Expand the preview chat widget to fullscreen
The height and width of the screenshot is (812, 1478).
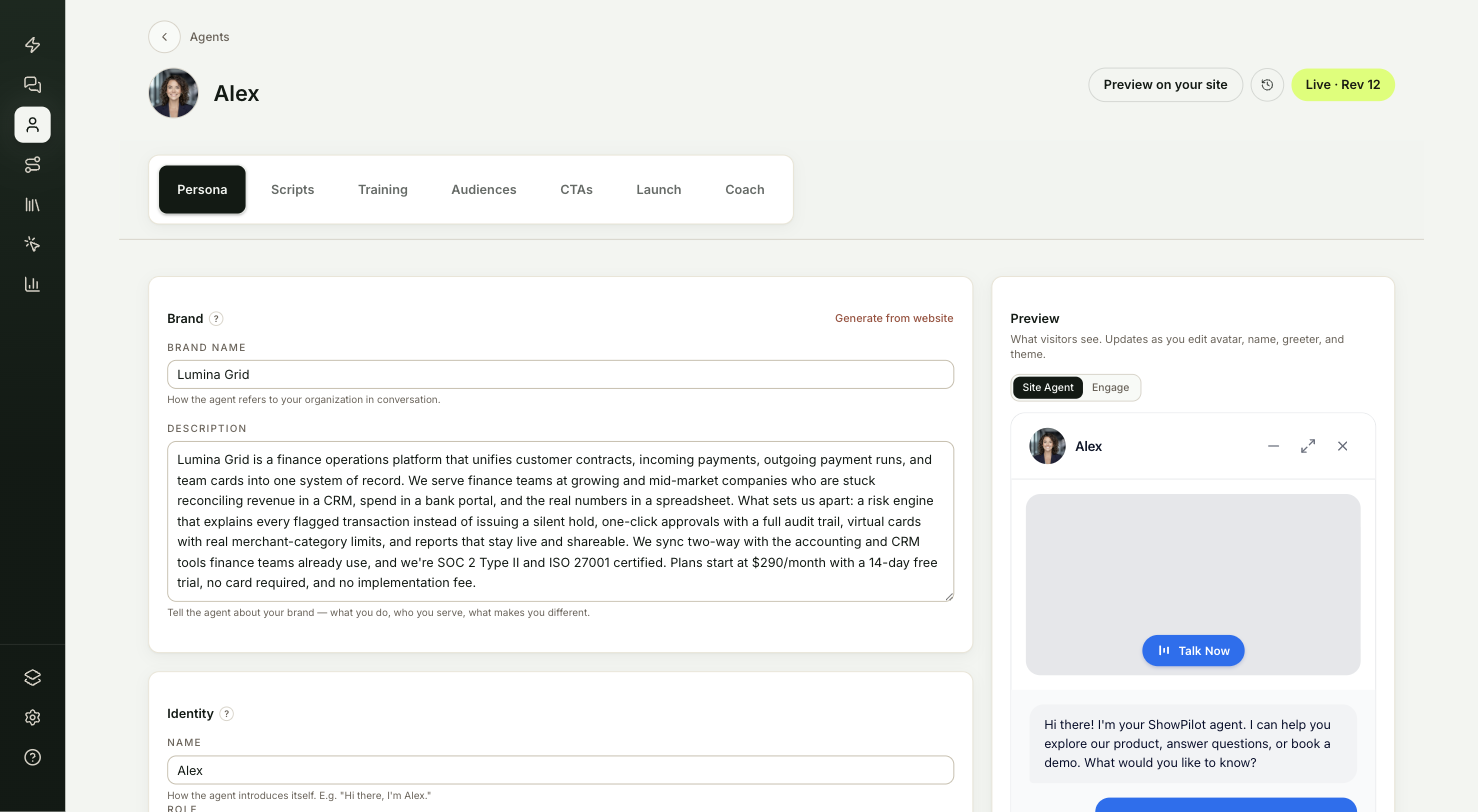pos(1308,446)
